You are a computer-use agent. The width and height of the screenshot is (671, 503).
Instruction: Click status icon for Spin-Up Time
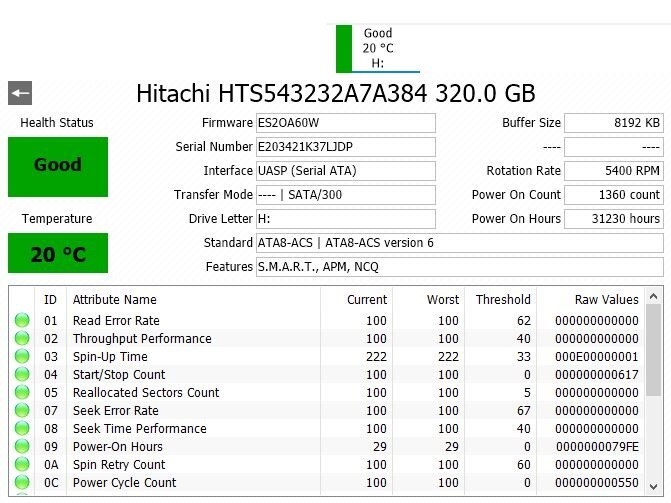pos(22,356)
